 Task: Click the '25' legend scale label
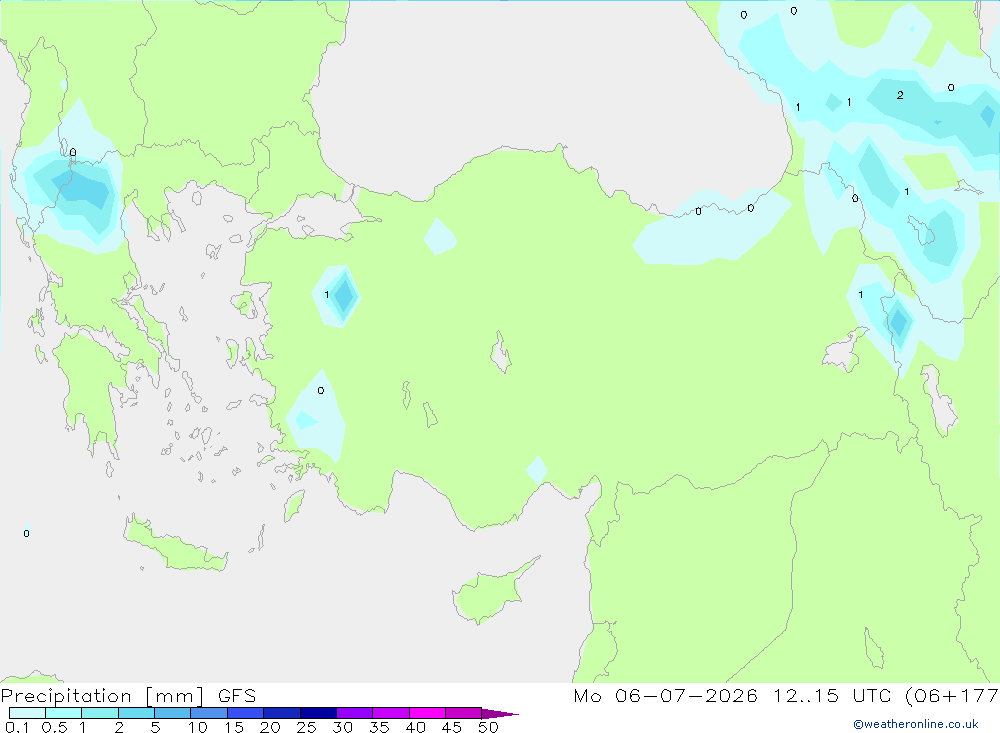pyautogui.click(x=306, y=727)
